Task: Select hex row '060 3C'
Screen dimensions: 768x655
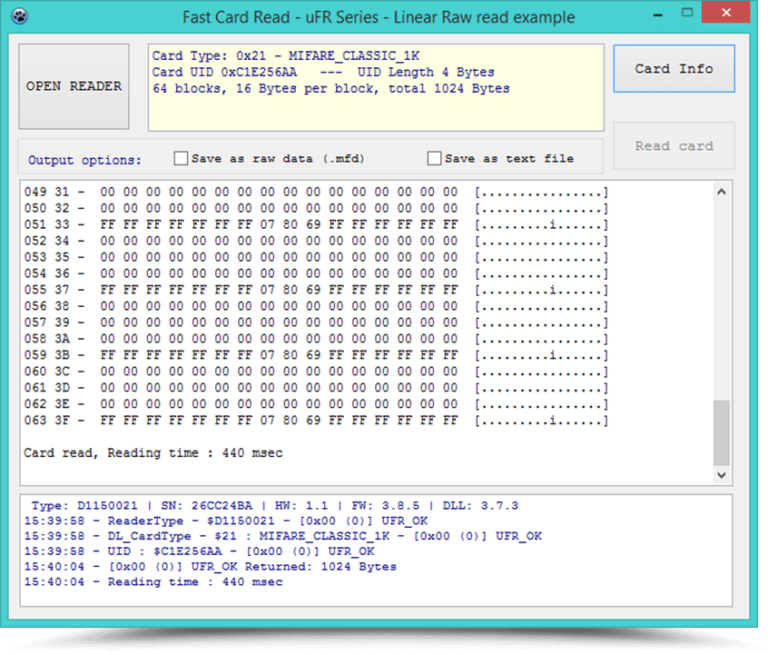Action: (x=316, y=371)
